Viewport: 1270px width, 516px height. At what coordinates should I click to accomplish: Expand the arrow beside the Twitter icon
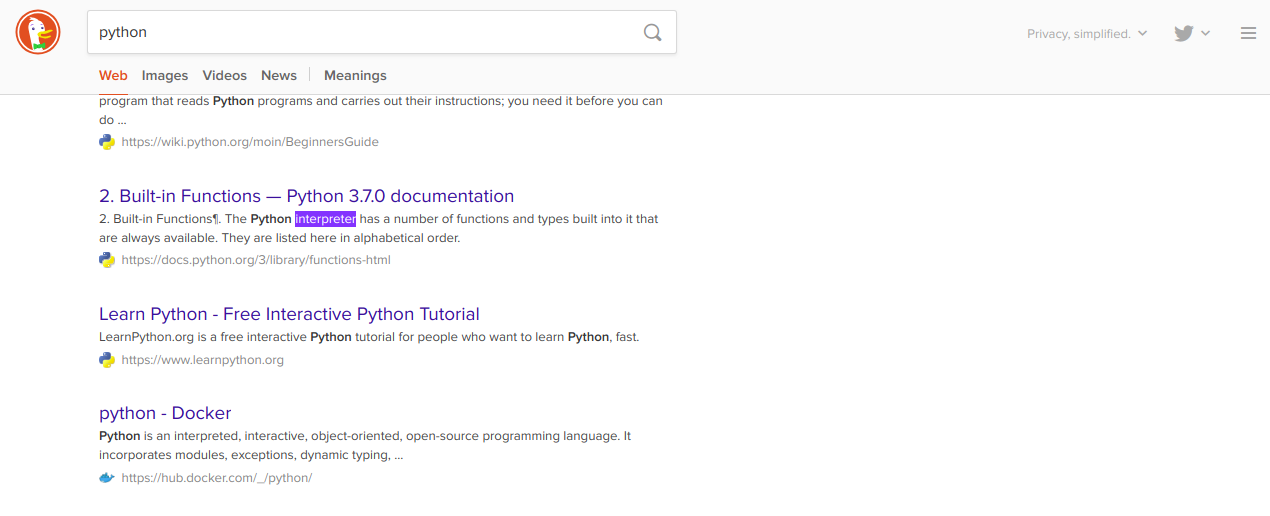point(1206,33)
